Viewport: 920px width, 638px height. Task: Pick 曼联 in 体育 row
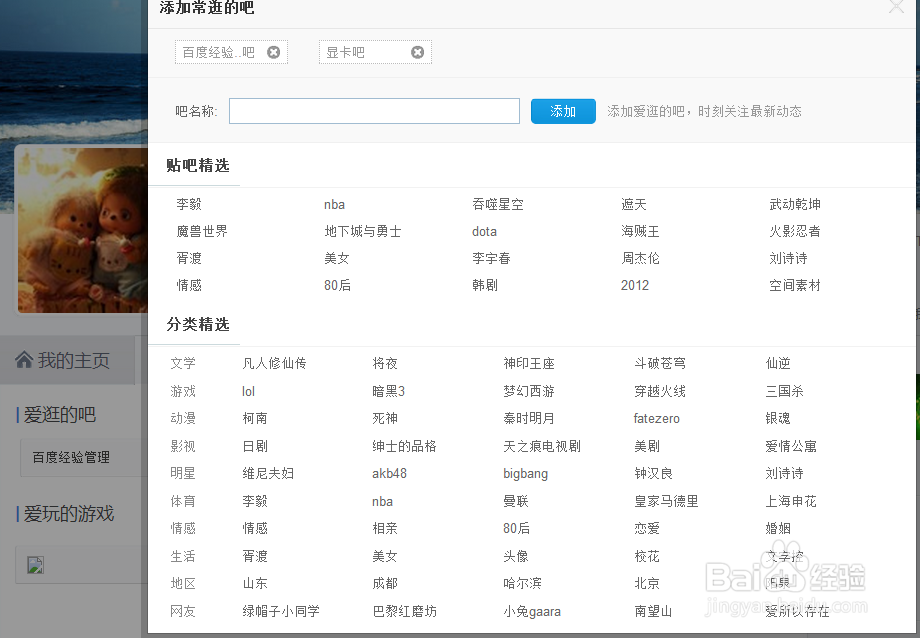[516, 501]
